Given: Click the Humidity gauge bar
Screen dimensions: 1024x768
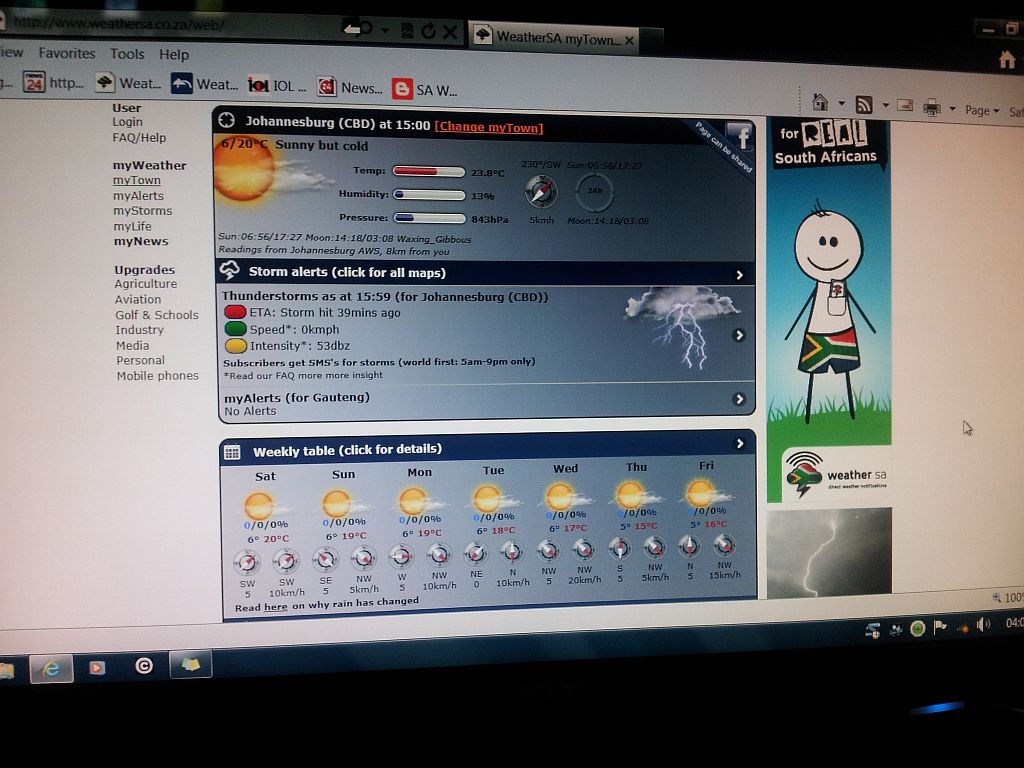Looking at the screenshot, I should click(x=429, y=195).
